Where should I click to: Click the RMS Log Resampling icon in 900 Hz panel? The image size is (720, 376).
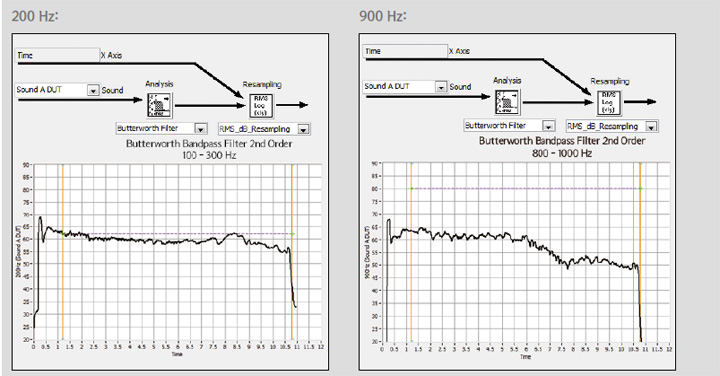click(608, 103)
